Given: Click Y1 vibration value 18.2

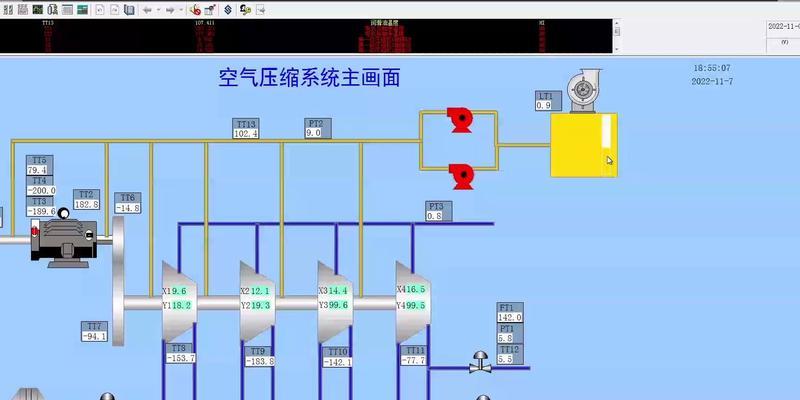Looking at the screenshot, I should [182, 306].
